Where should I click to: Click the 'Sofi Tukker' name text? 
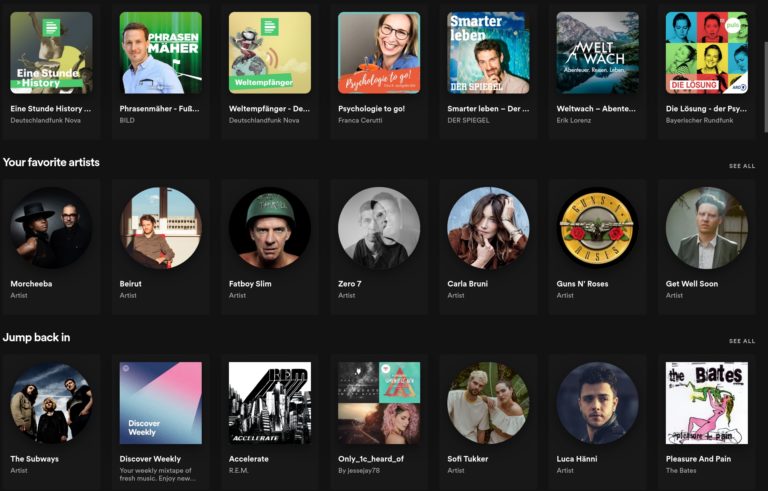(467, 459)
